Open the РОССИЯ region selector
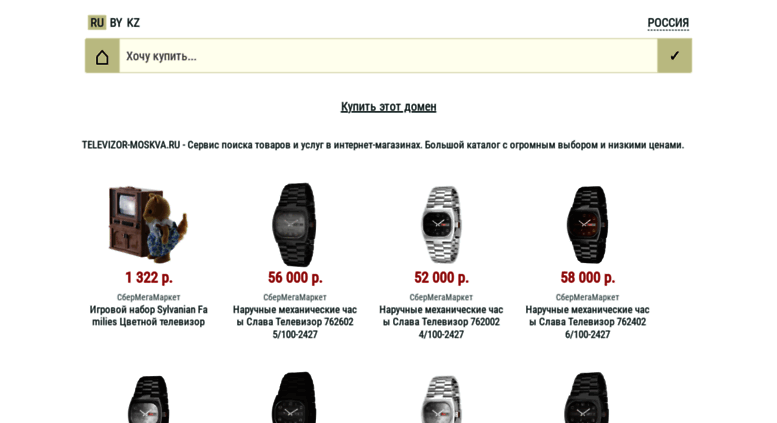 (x=668, y=23)
